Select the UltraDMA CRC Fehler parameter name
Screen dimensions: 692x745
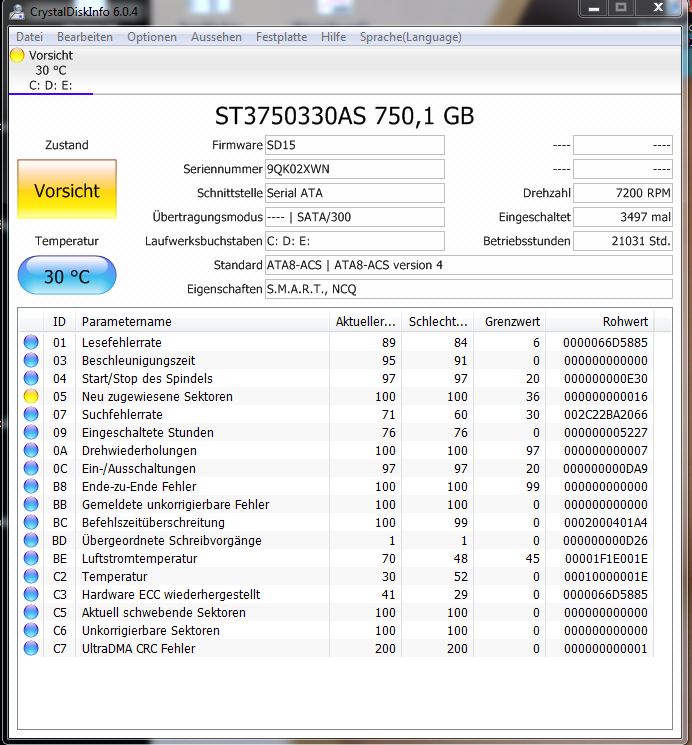pyautogui.click(x=138, y=649)
